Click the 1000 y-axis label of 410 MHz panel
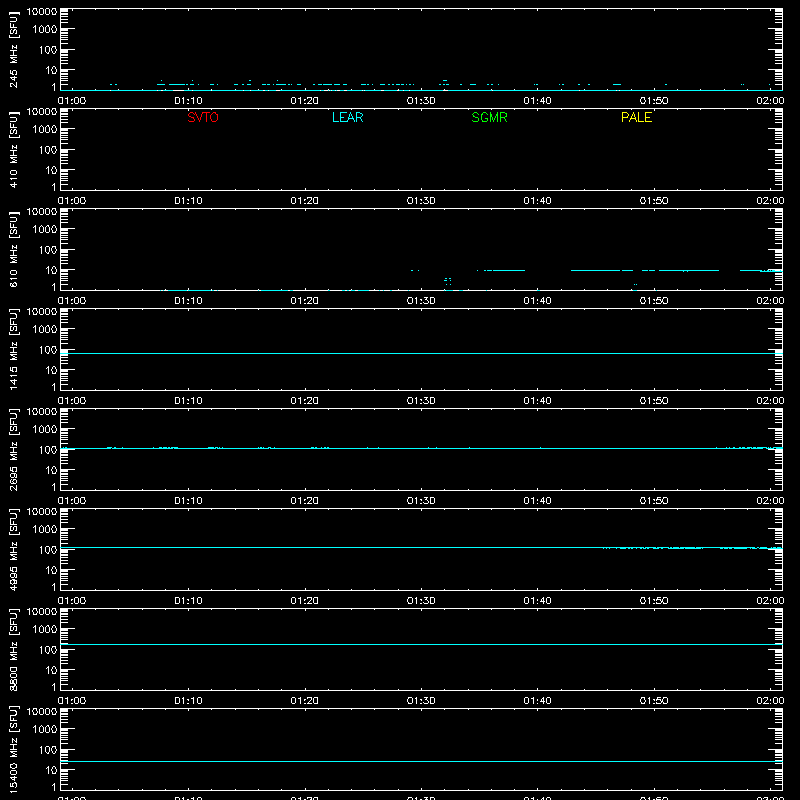800x800 pixels. (45, 130)
